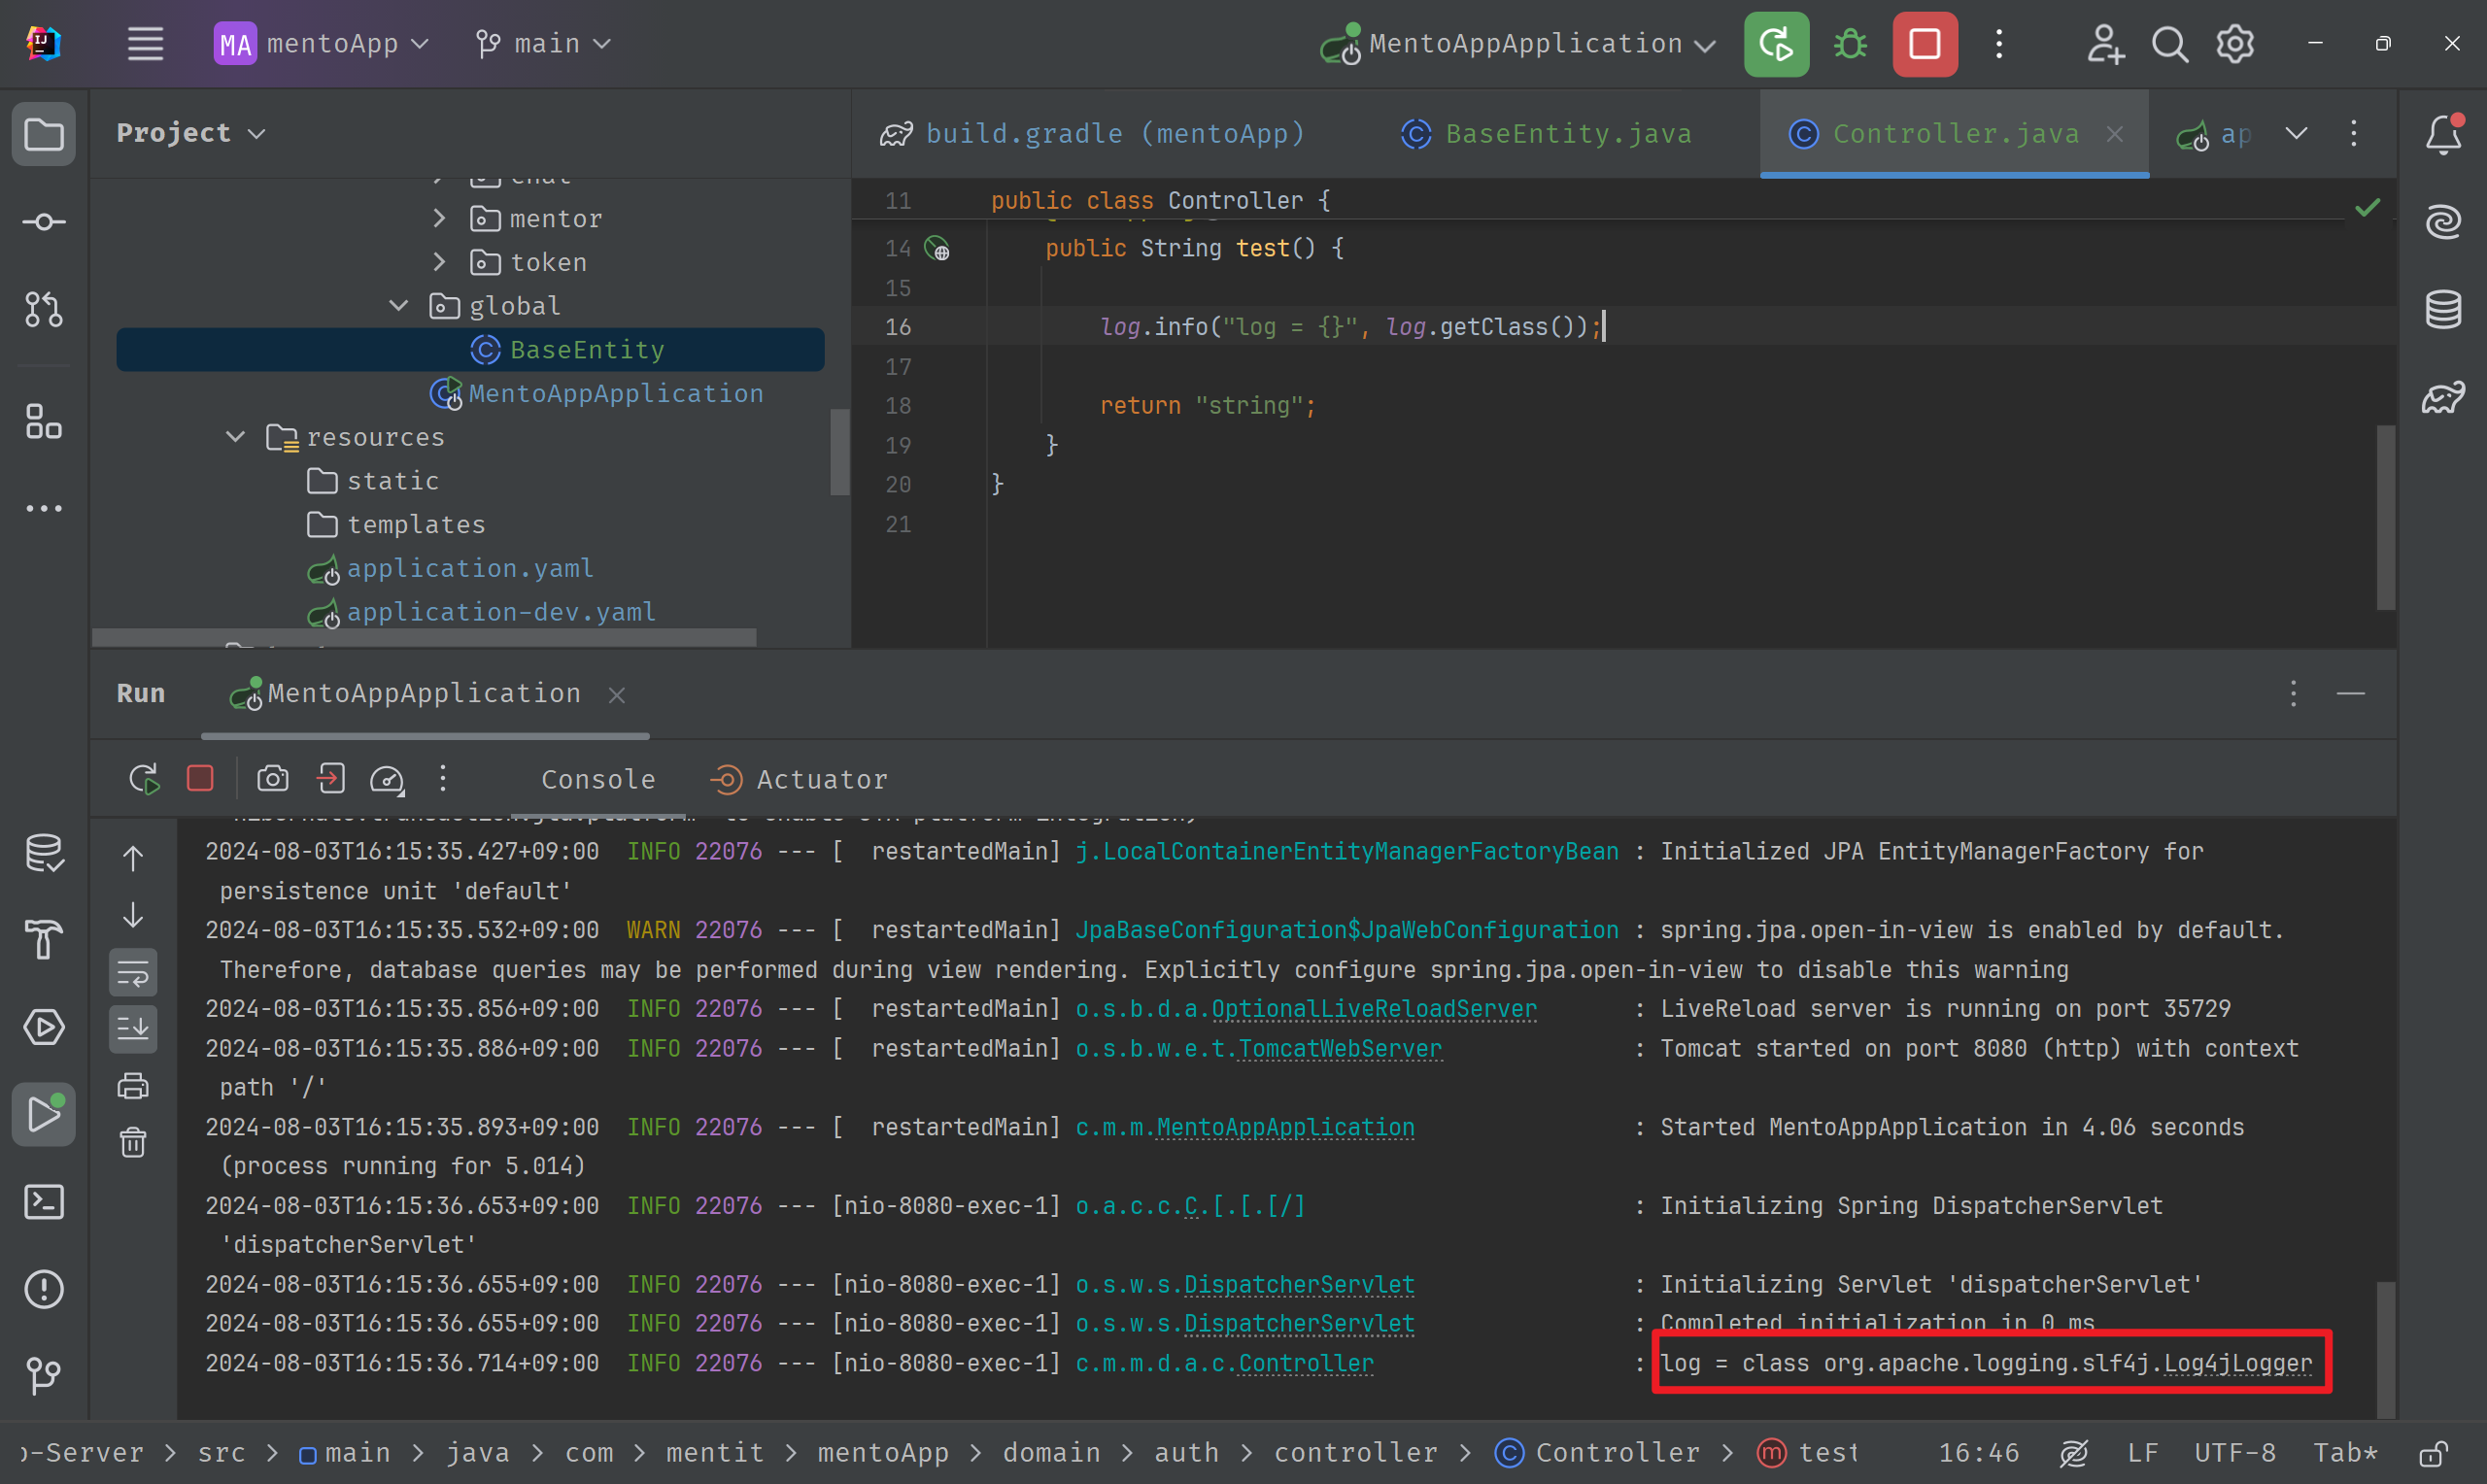Viewport: 2487px width, 1484px height.
Task: Open the main branch dropdown
Action: click(x=543, y=44)
